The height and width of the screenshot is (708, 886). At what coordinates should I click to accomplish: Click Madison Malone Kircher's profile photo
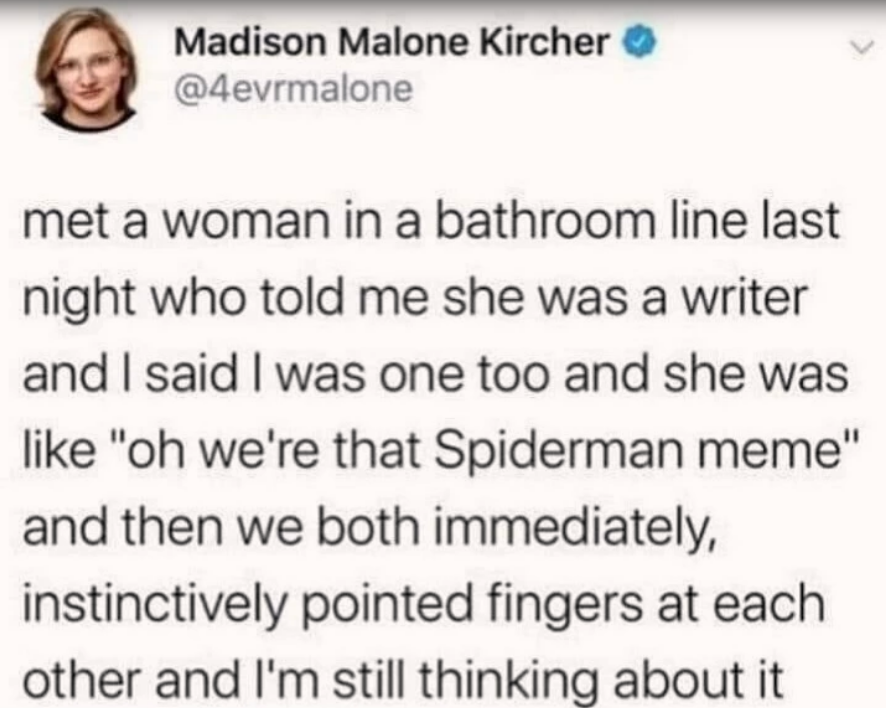(x=85, y=70)
